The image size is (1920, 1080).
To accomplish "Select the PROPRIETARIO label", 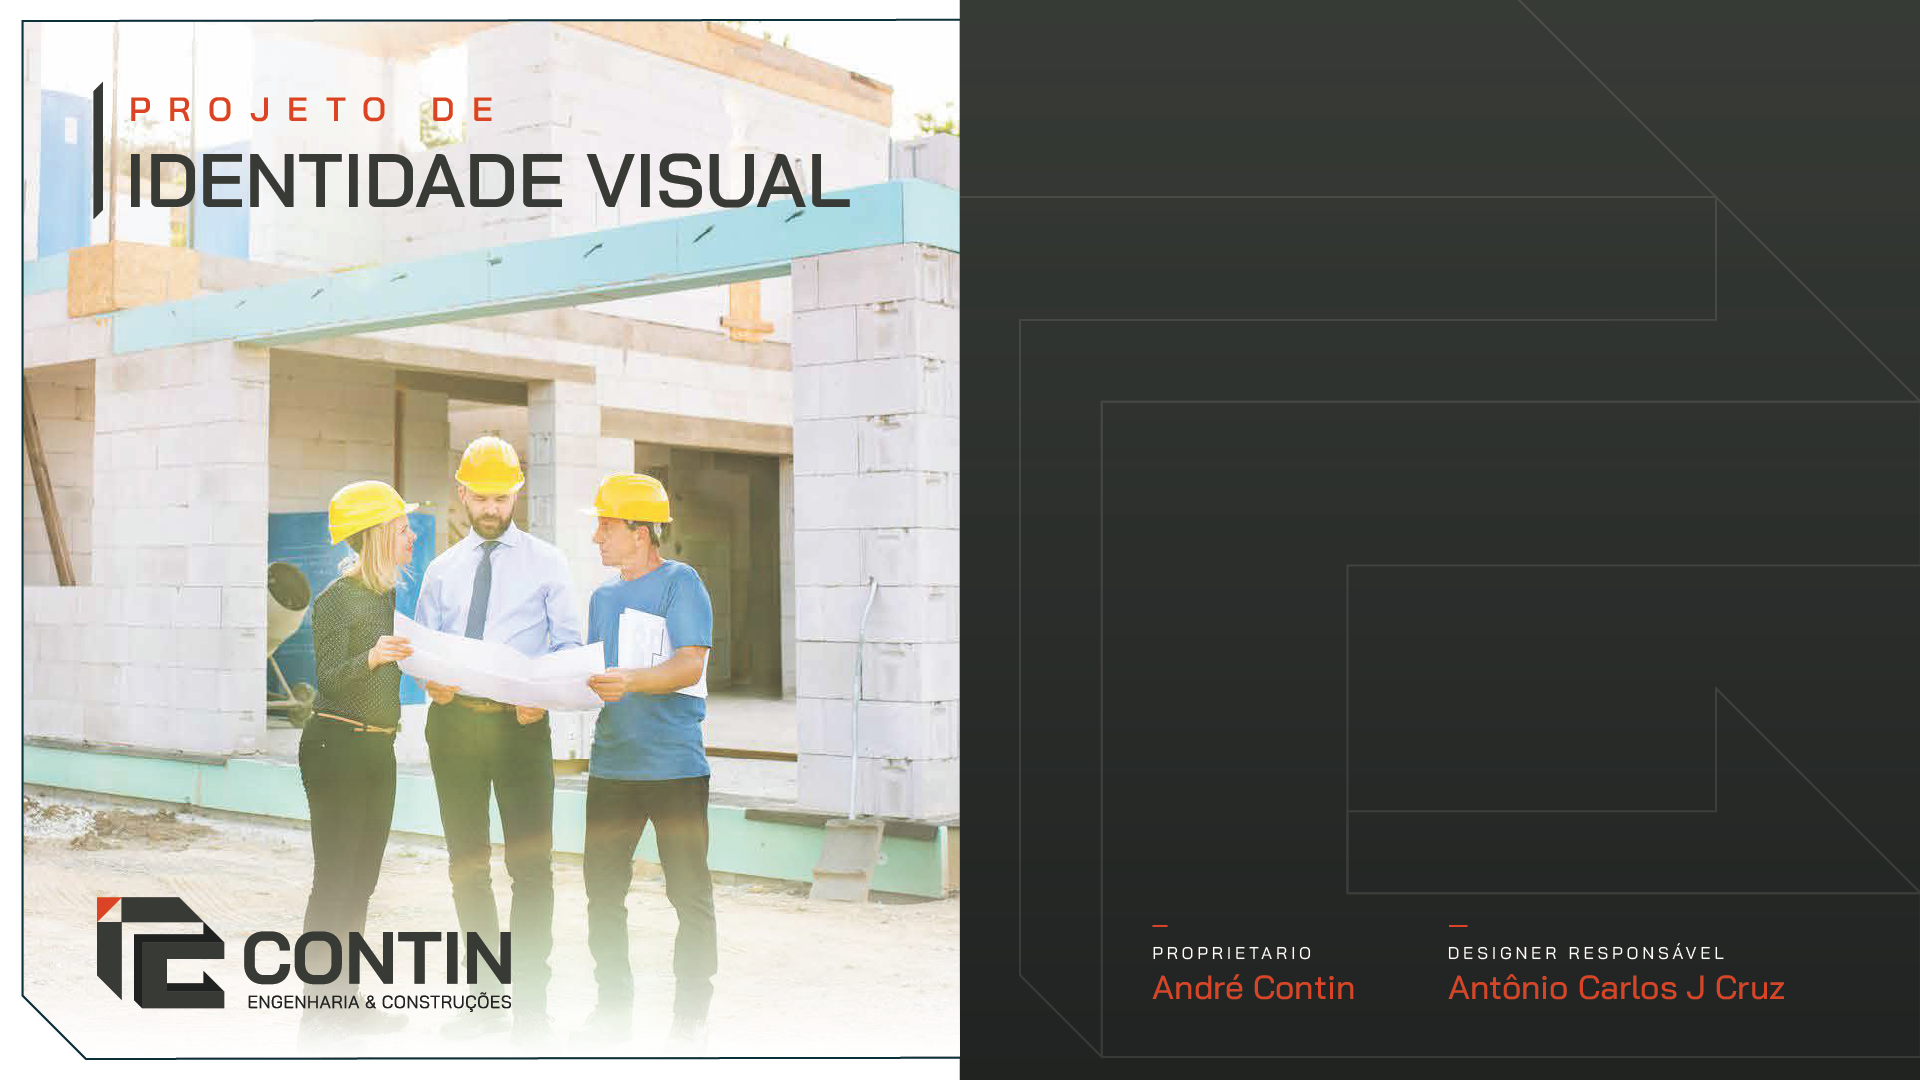I will (1231, 953).
